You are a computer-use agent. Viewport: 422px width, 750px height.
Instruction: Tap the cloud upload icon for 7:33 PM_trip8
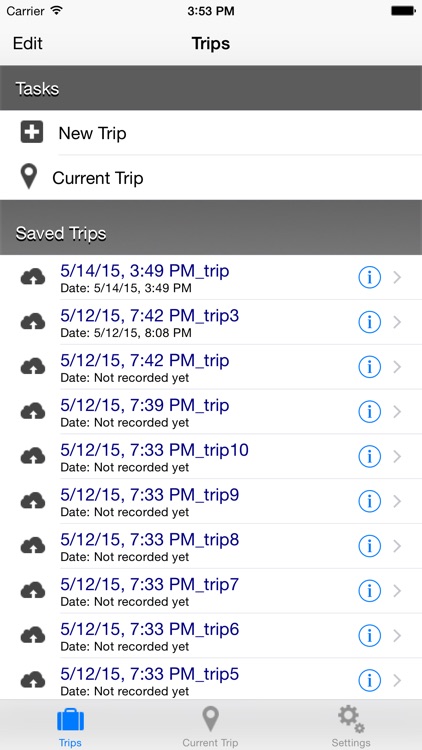[x=33, y=546]
